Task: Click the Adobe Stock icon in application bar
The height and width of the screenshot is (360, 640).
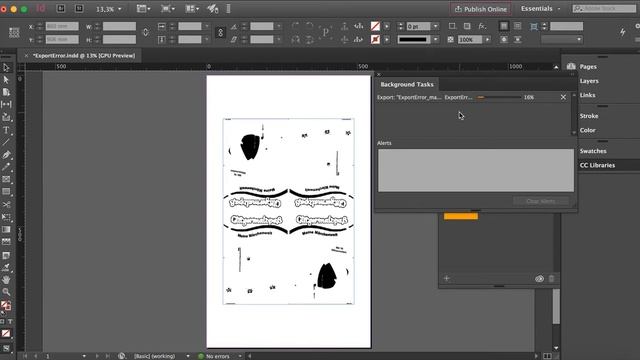Action: tap(79, 8)
